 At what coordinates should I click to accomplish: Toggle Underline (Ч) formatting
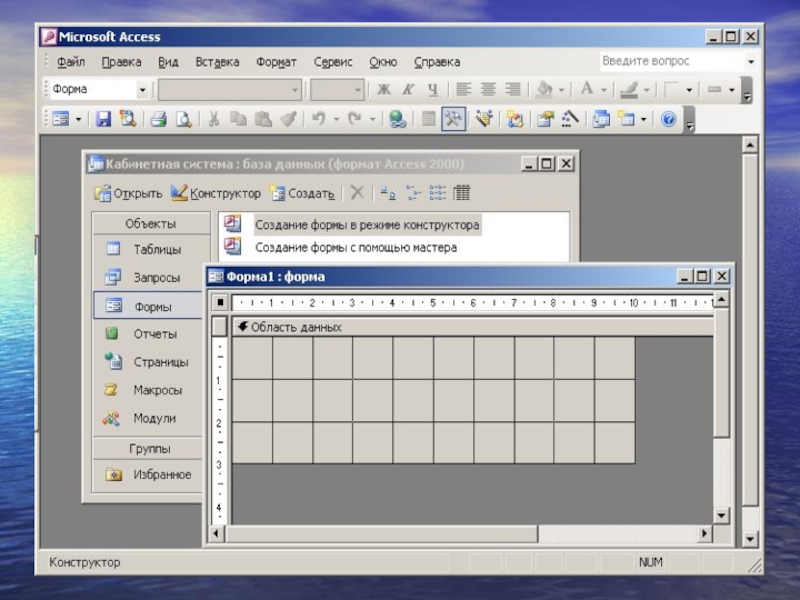(x=433, y=89)
